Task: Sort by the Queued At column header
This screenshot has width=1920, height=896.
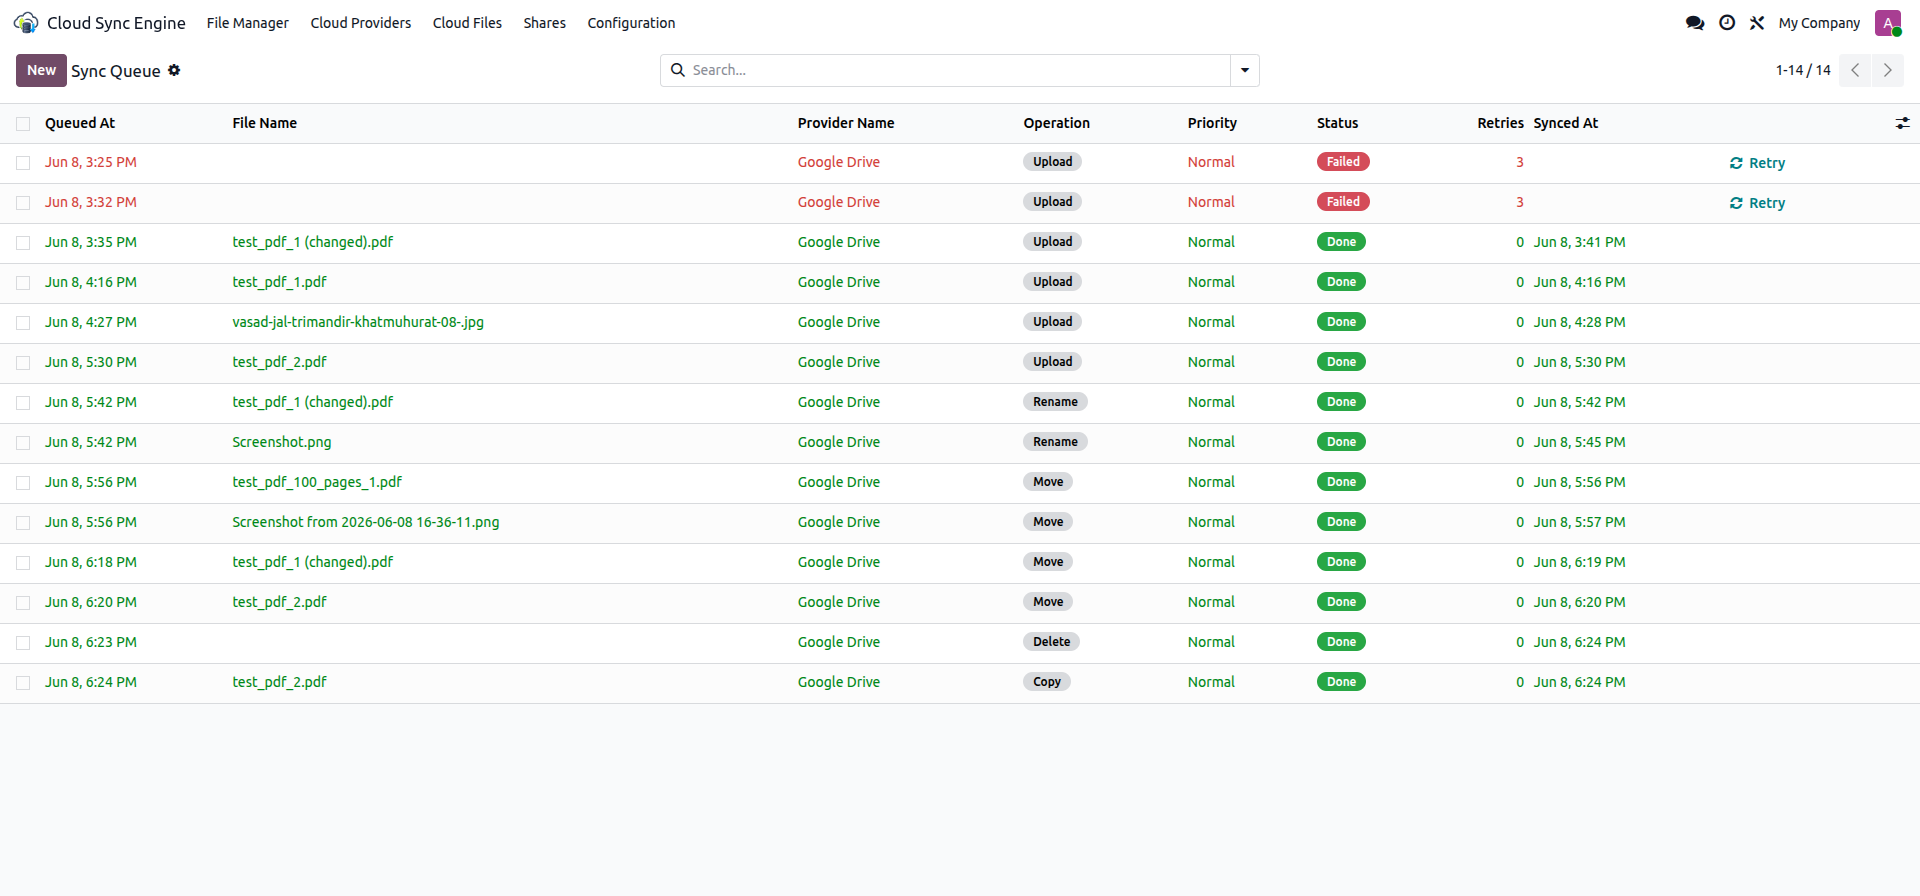Action: click(80, 123)
